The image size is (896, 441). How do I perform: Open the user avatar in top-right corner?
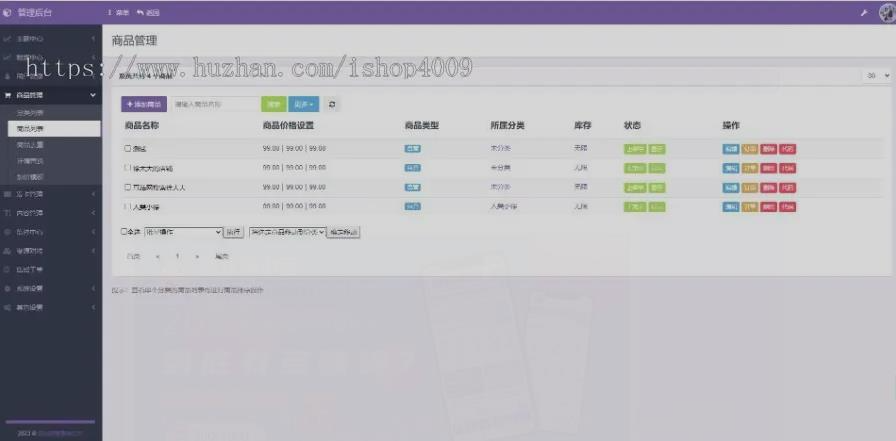coord(887,13)
